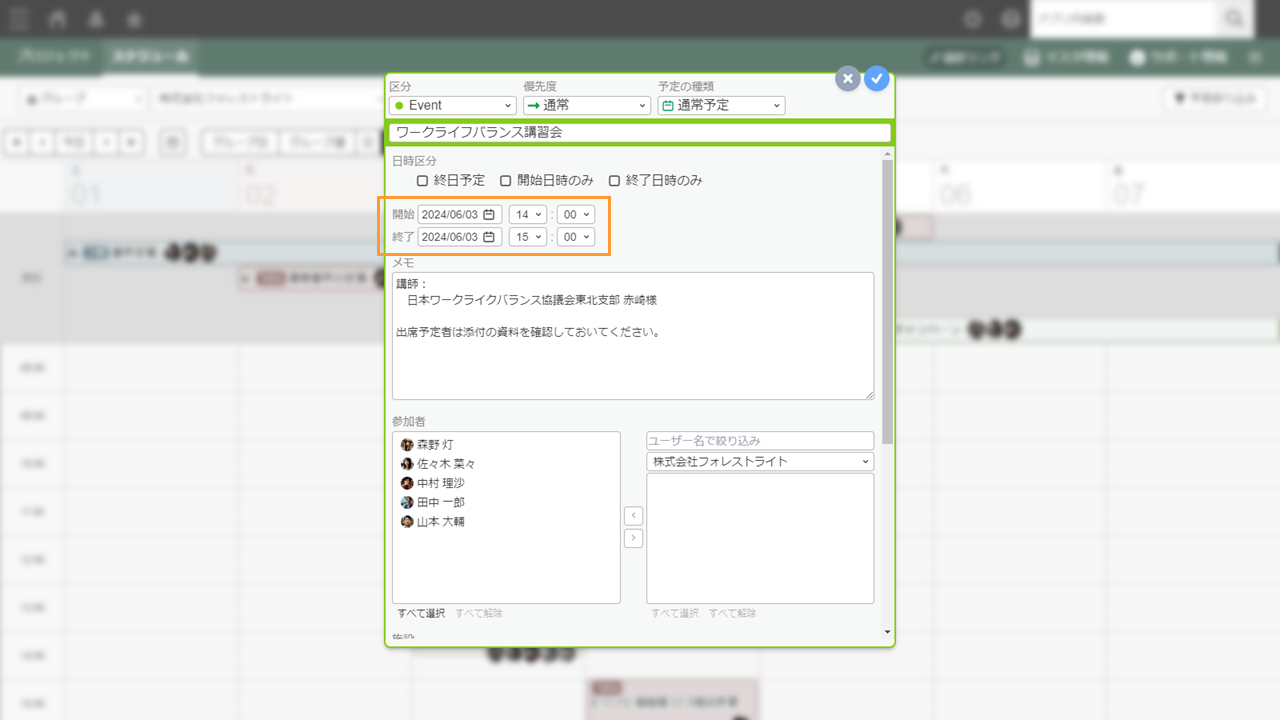Click the search magnifier in top bar
The image size is (1280, 720).
[x=1233, y=19]
